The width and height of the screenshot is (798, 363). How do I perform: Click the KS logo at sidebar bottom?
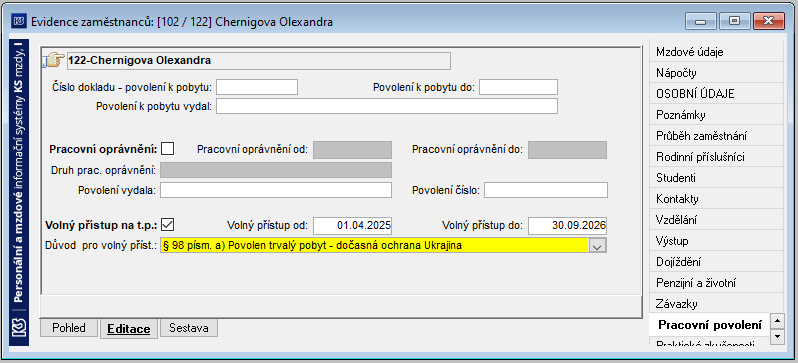pyautogui.click(x=19, y=328)
